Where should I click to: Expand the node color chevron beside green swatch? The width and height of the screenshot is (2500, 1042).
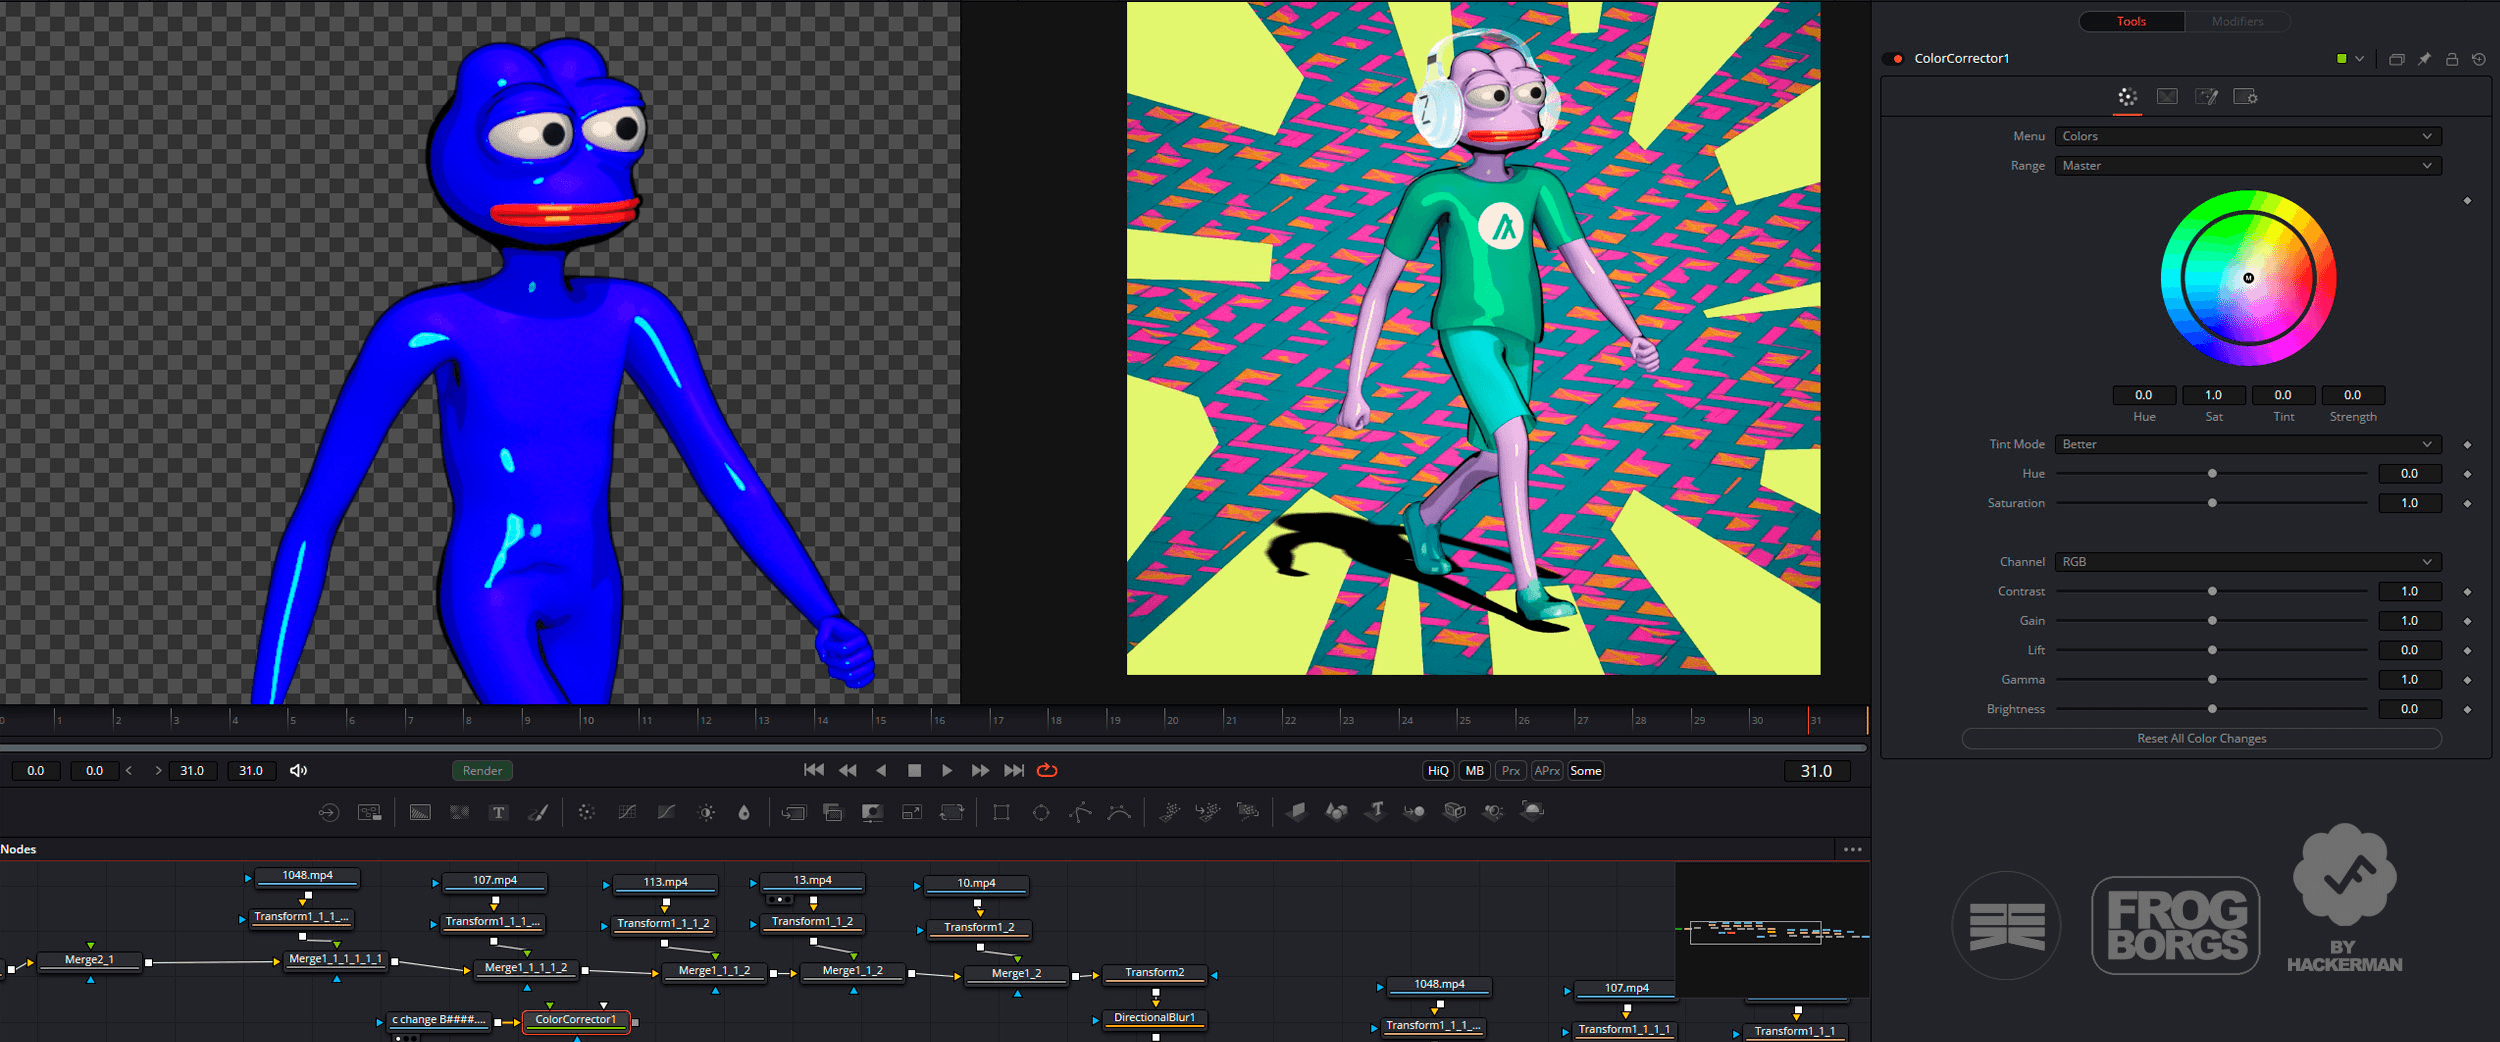click(2360, 59)
